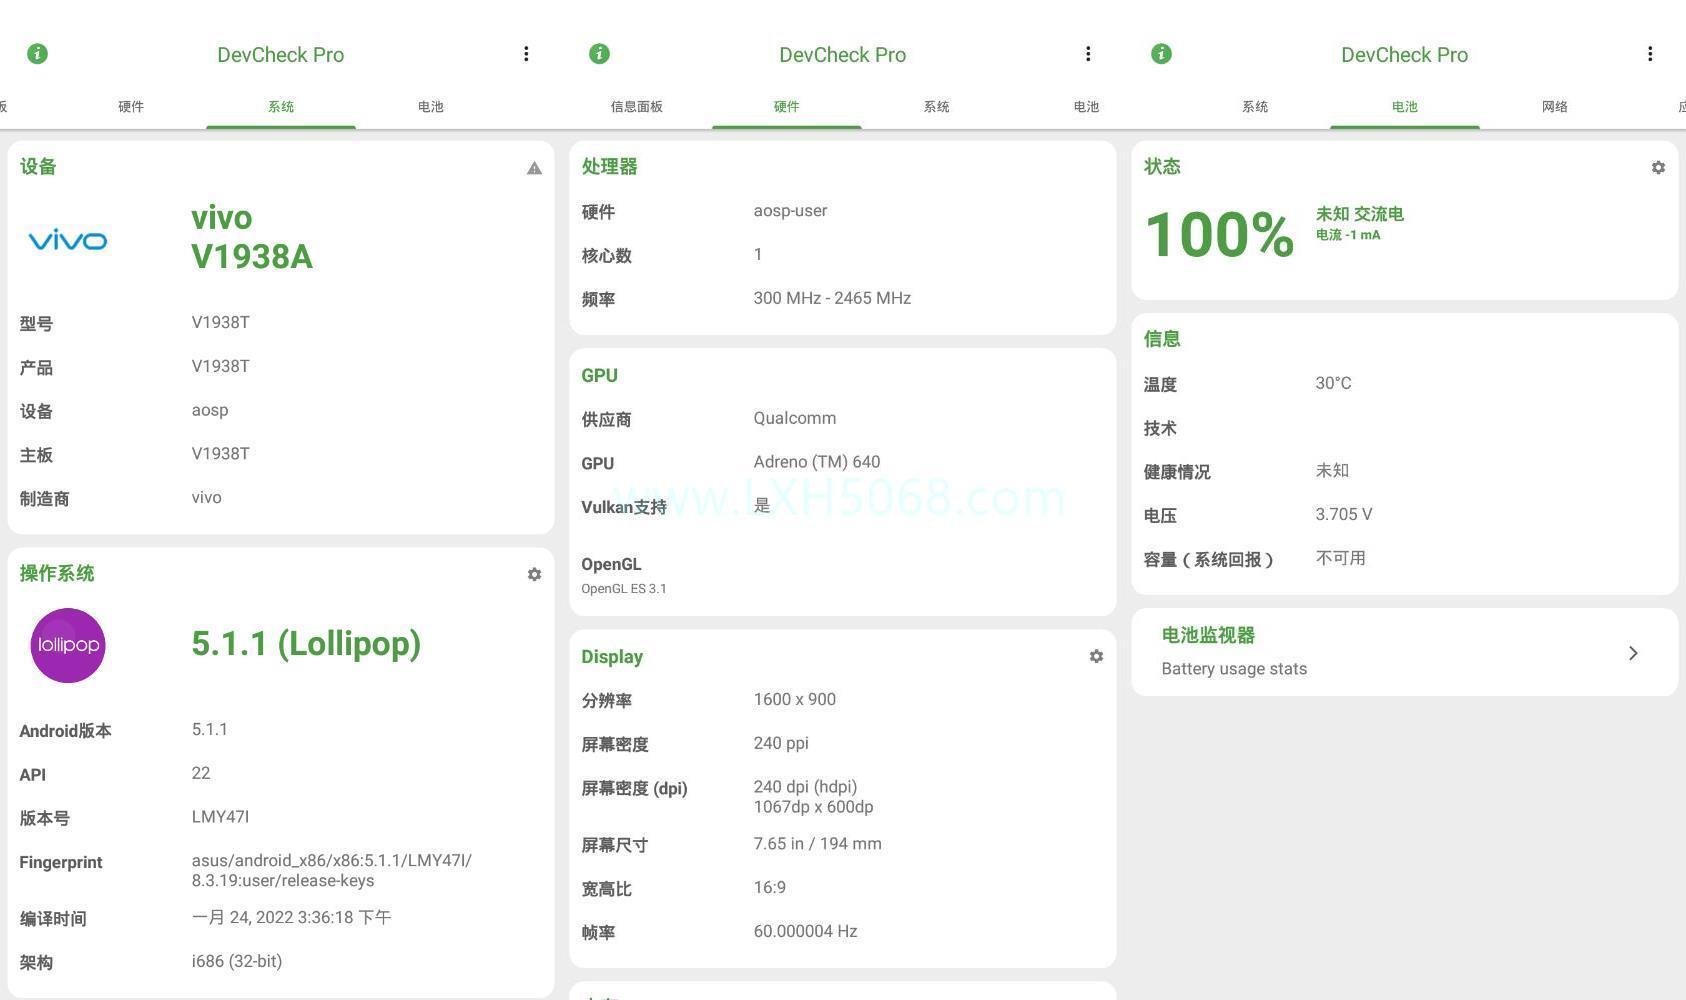Click the 240 dpi (hdpi) value
This screenshot has width=1686, height=1000.
click(805, 787)
